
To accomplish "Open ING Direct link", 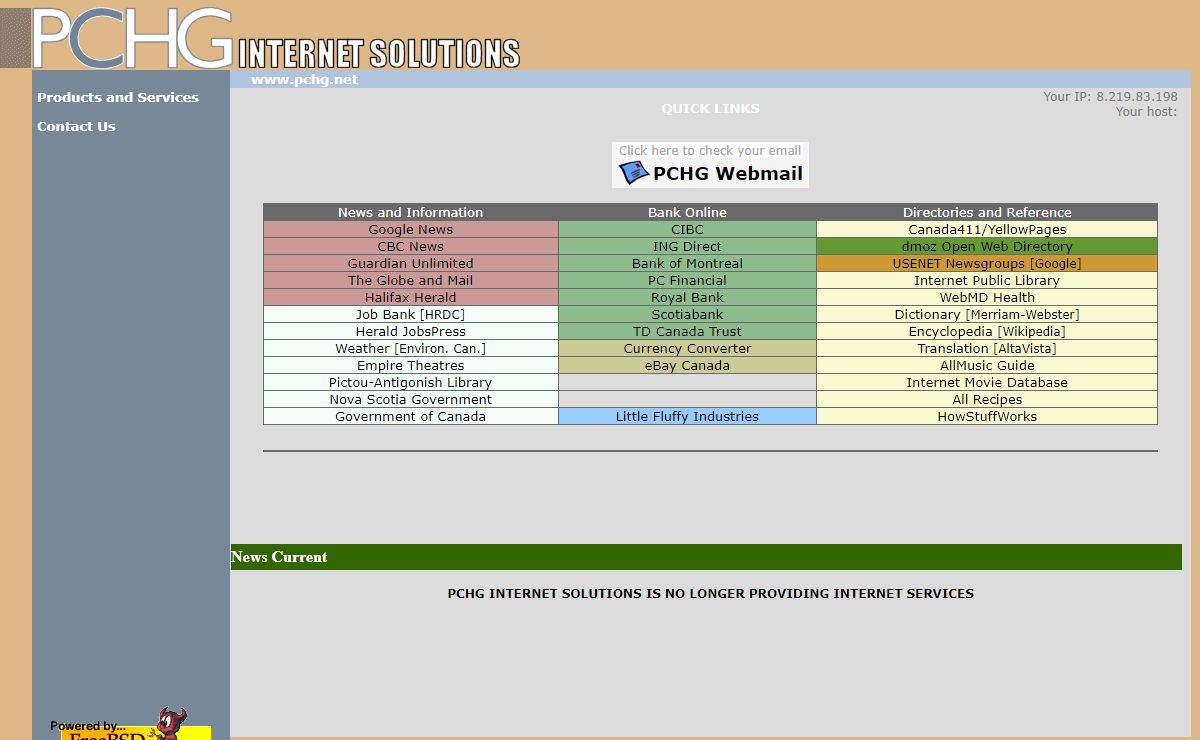I will click(x=687, y=247).
